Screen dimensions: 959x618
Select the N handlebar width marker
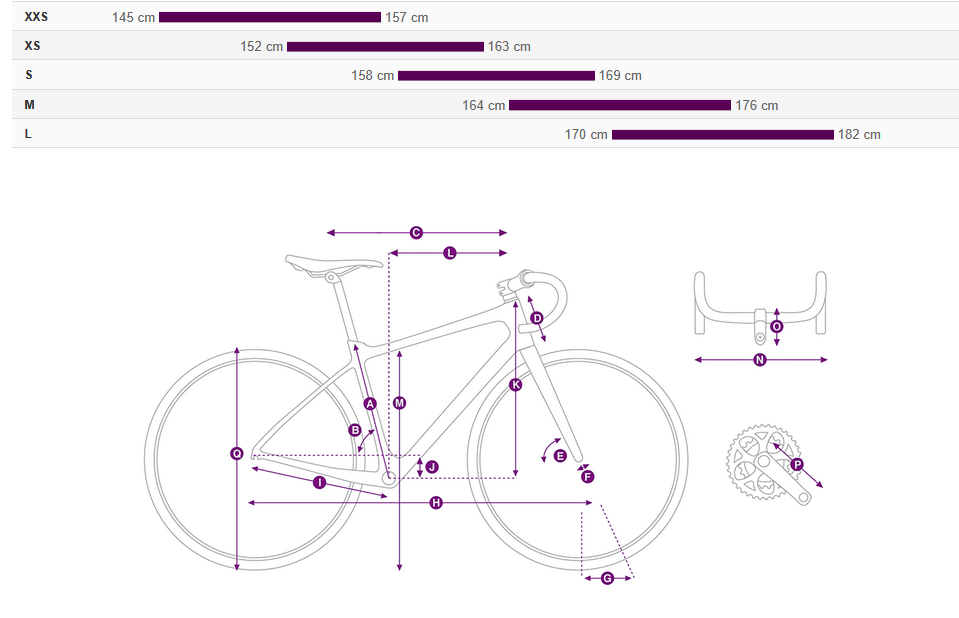[760, 360]
